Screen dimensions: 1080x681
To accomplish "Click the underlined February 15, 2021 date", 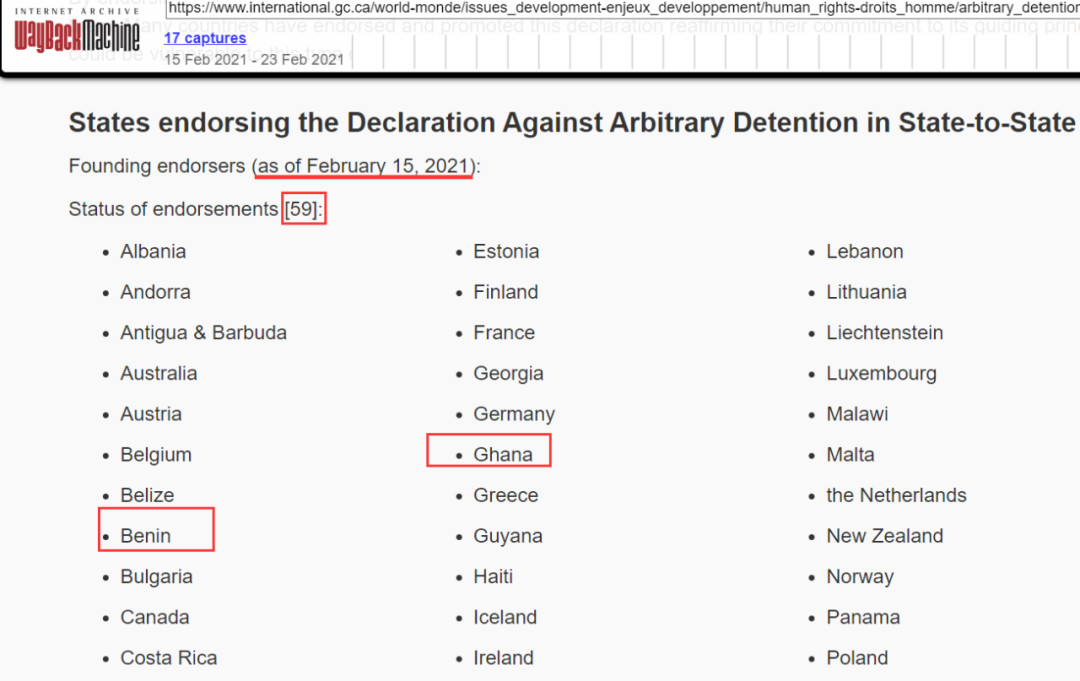I will point(364,166).
